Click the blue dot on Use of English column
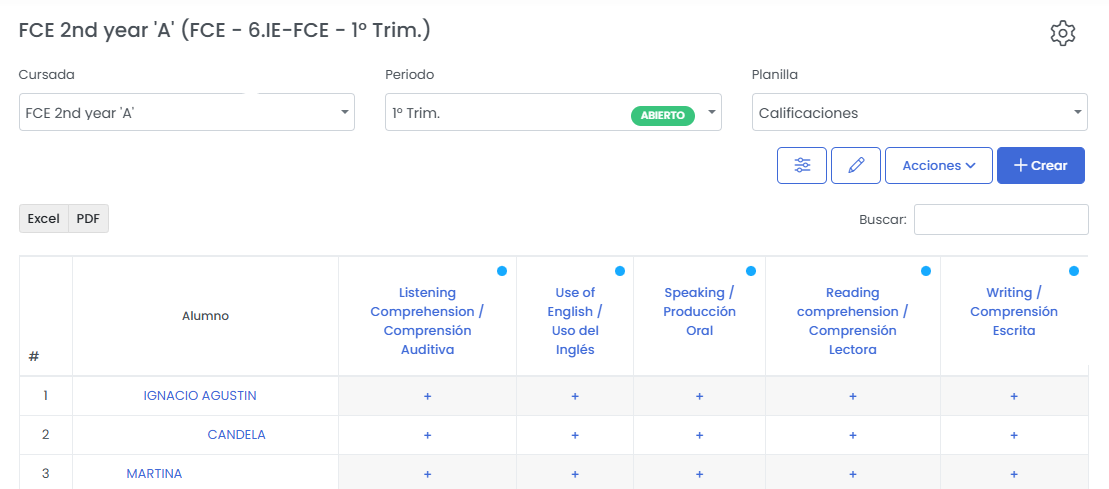The image size is (1109, 489). pyautogui.click(x=620, y=271)
